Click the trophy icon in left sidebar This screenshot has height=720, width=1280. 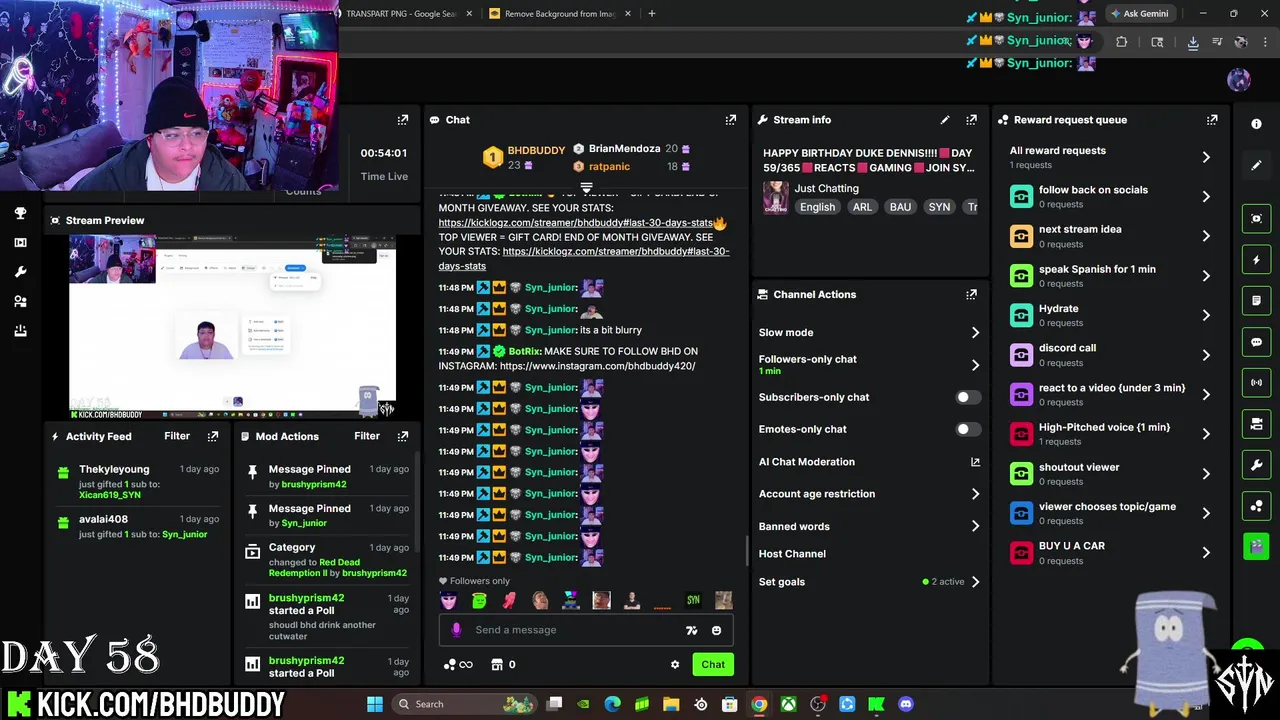(x=20, y=213)
